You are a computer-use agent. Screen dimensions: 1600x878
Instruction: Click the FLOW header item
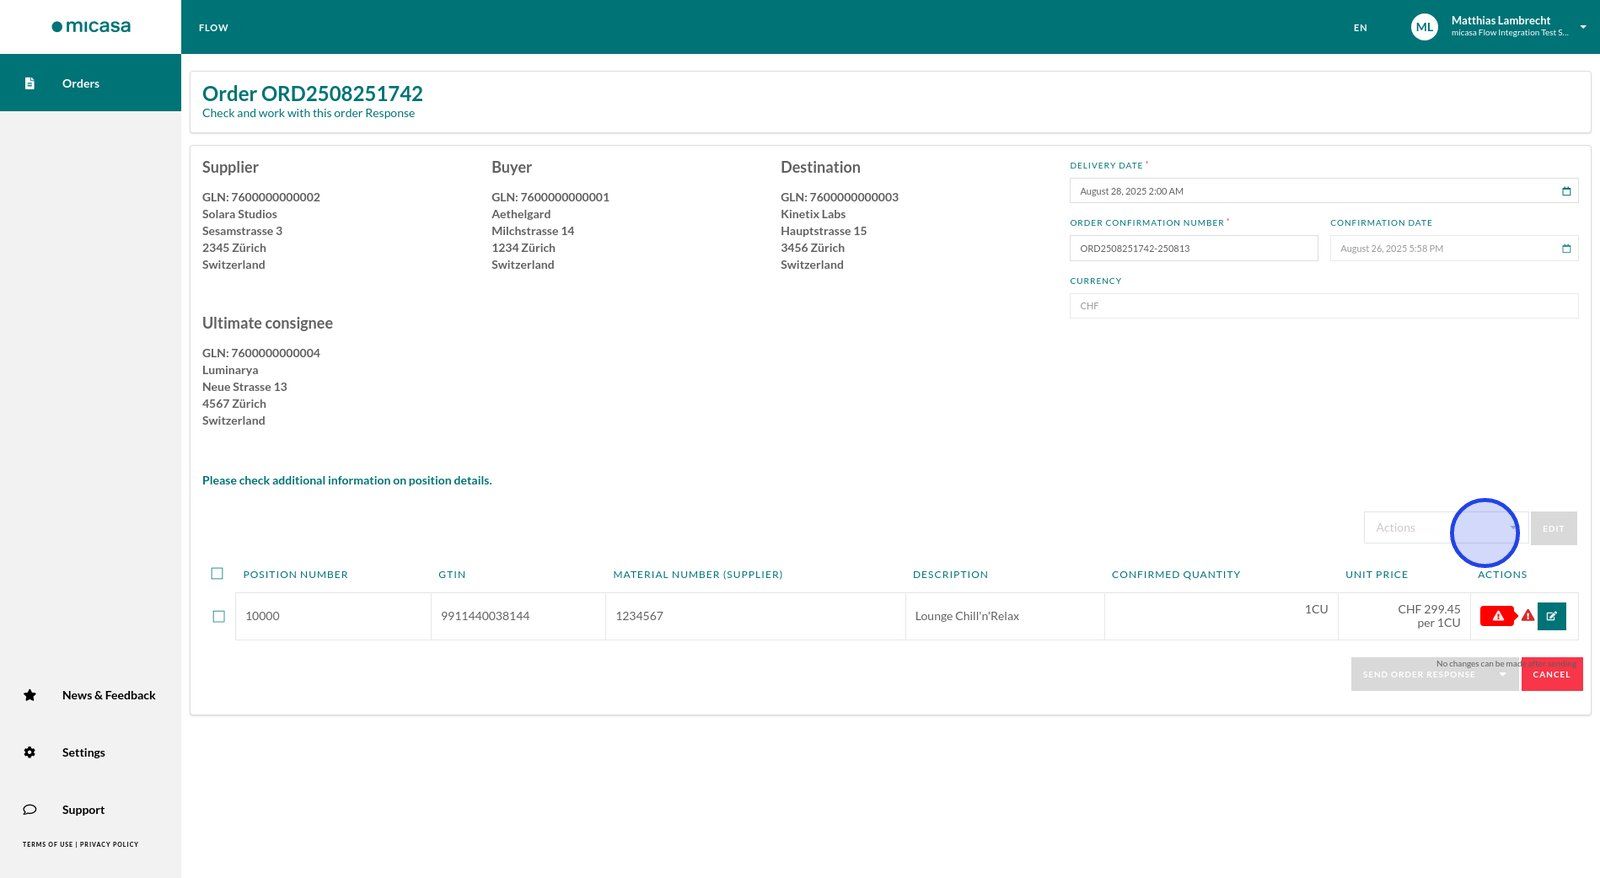[x=213, y=28]
